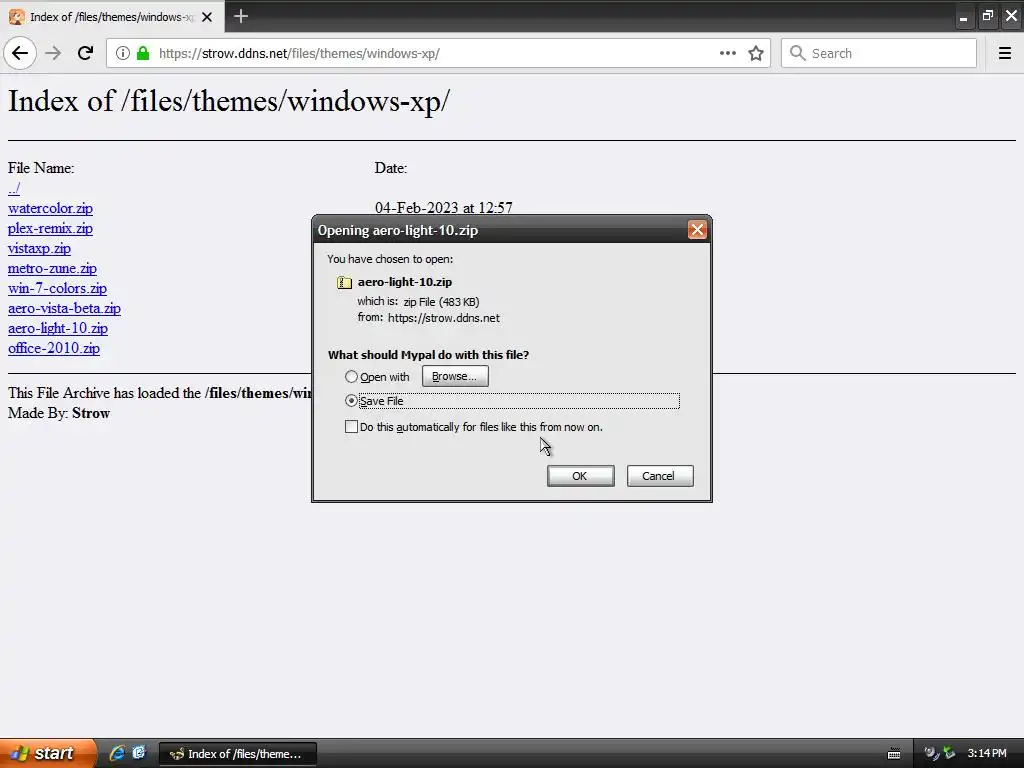Open the parent directory ../ link
The height and width of the screenshot is (768, 1024).
[14, 189]
